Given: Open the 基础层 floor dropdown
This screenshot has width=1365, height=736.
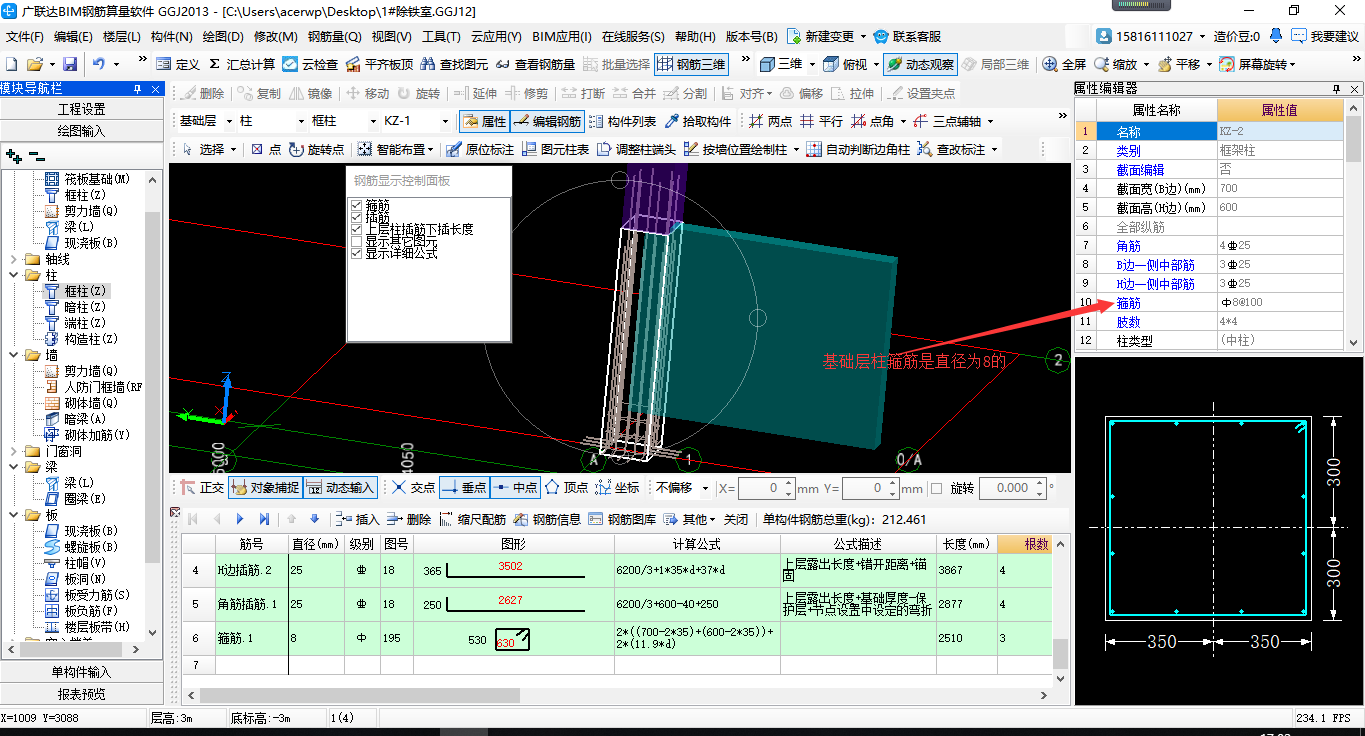Looking at the screenshot, I should [229, 121].
